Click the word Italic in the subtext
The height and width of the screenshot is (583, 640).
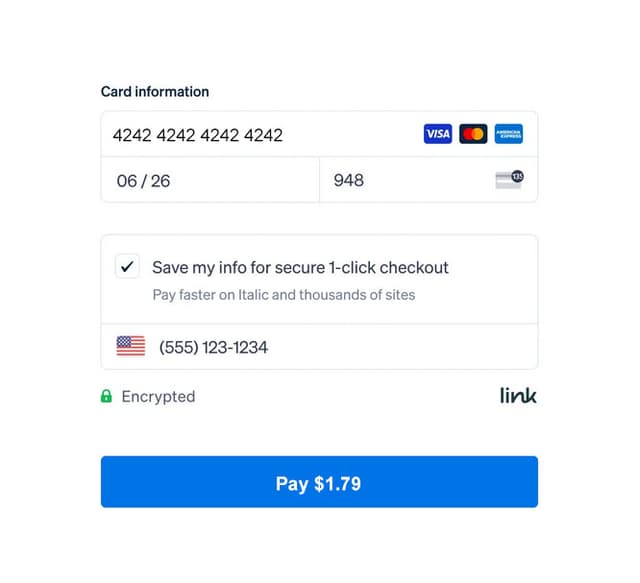pyautogui.click(x=244, y=295)
